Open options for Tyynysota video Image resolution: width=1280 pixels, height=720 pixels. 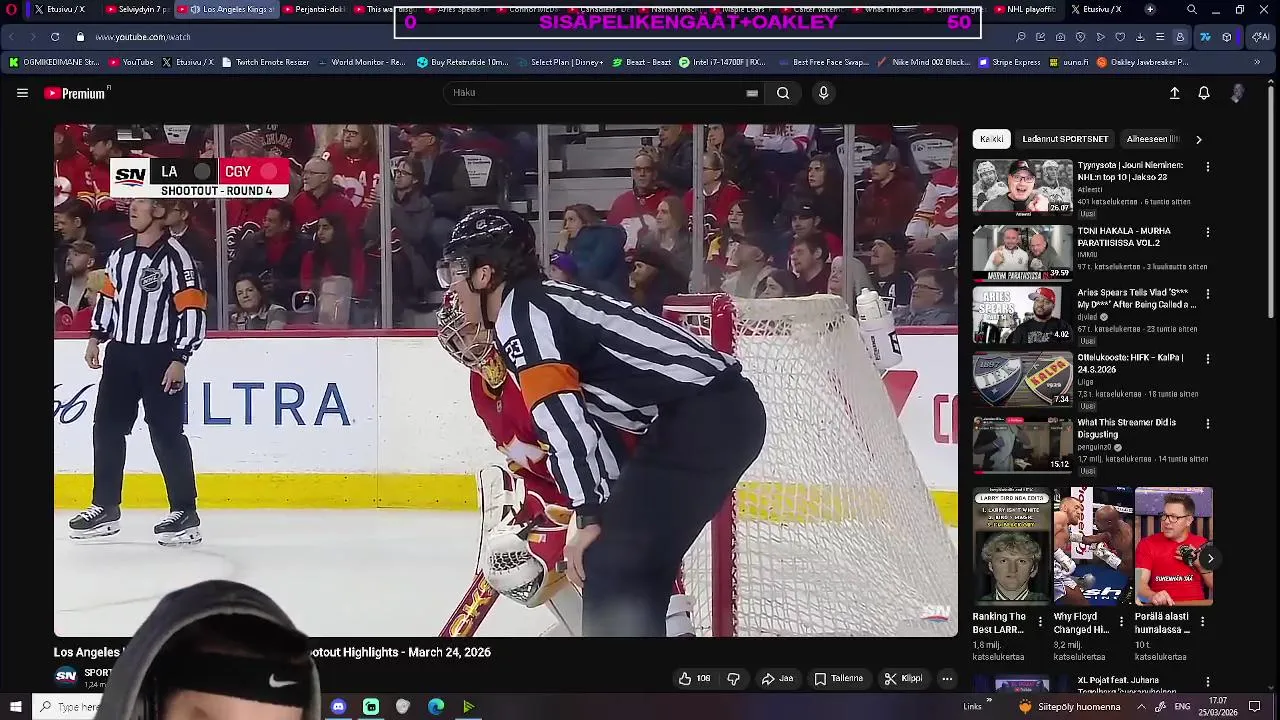1207,167
